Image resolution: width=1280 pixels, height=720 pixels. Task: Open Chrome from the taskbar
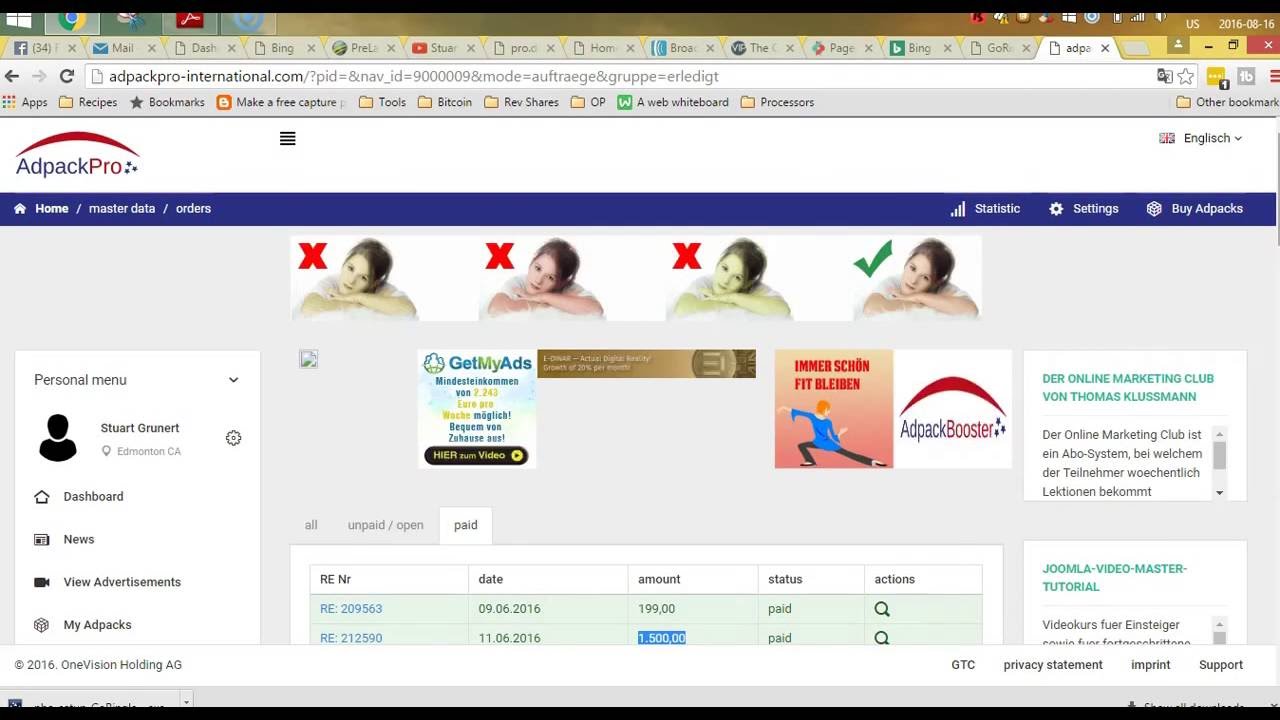(x=71, y=19)
